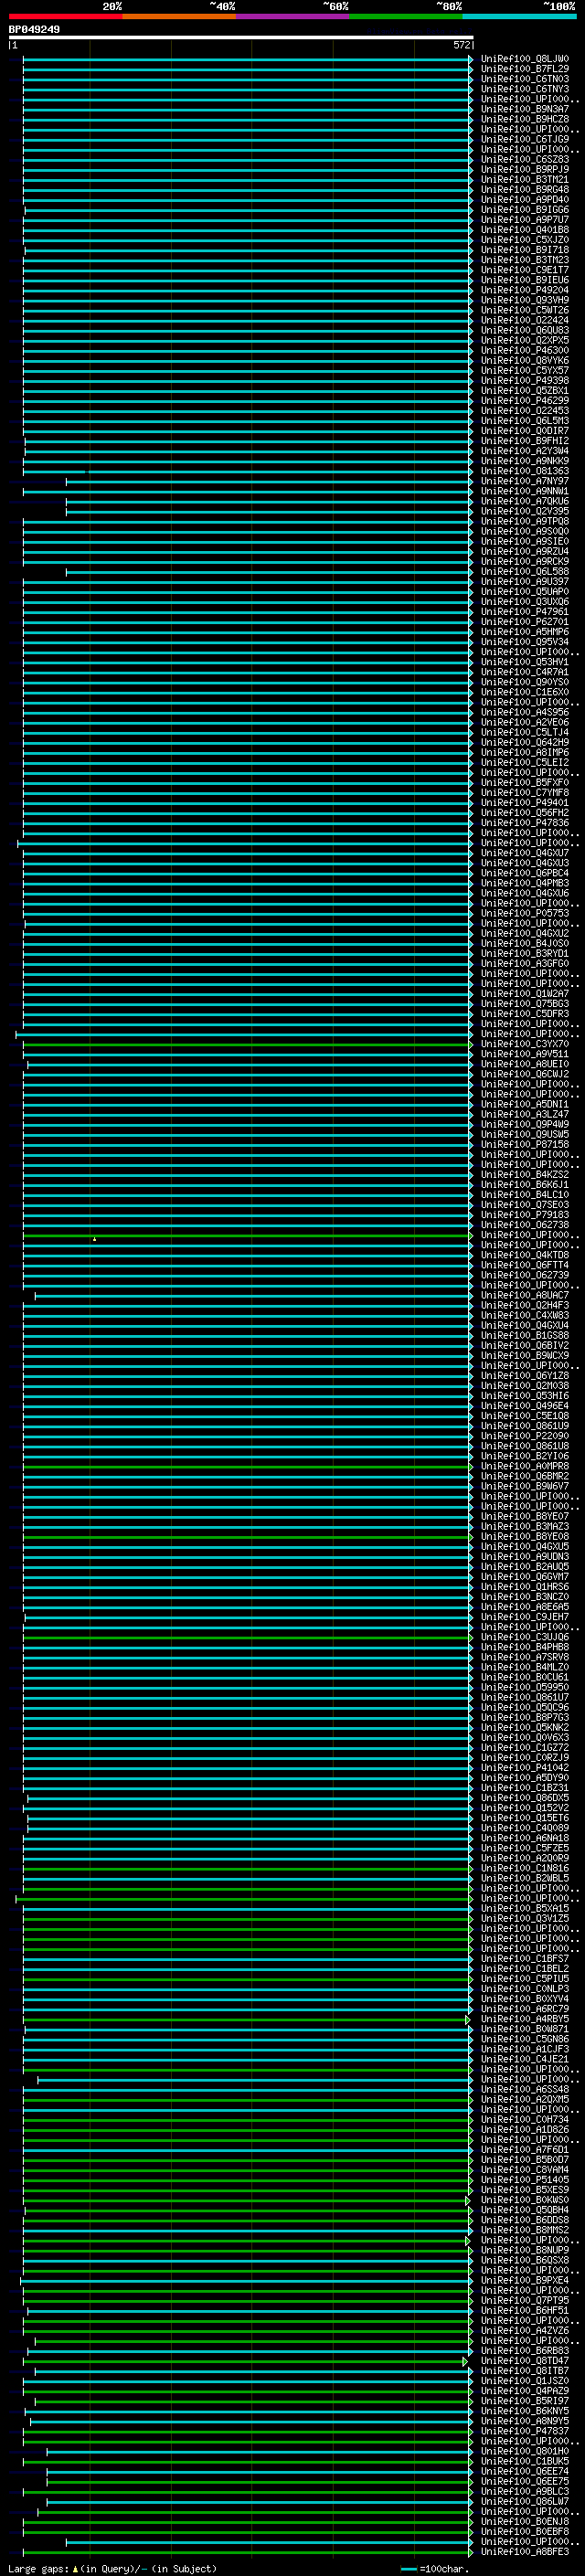The height and width of the screenshot is (2576, 585).
Task: Select UniRef100_O62739 label
Action: pos(525,1275)
